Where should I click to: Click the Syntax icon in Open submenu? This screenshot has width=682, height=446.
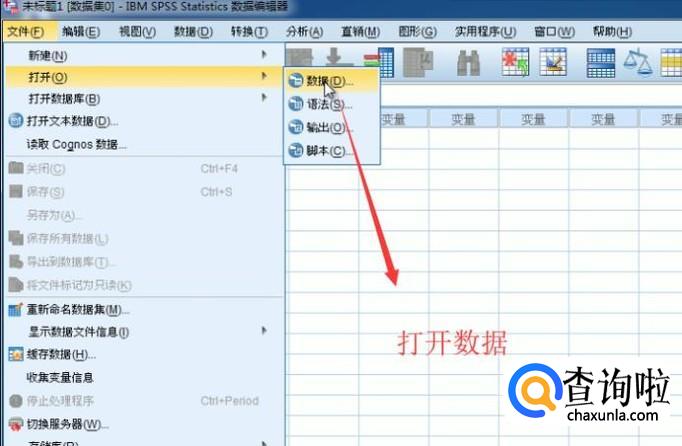pyautogui.click(x=296, y=104)
